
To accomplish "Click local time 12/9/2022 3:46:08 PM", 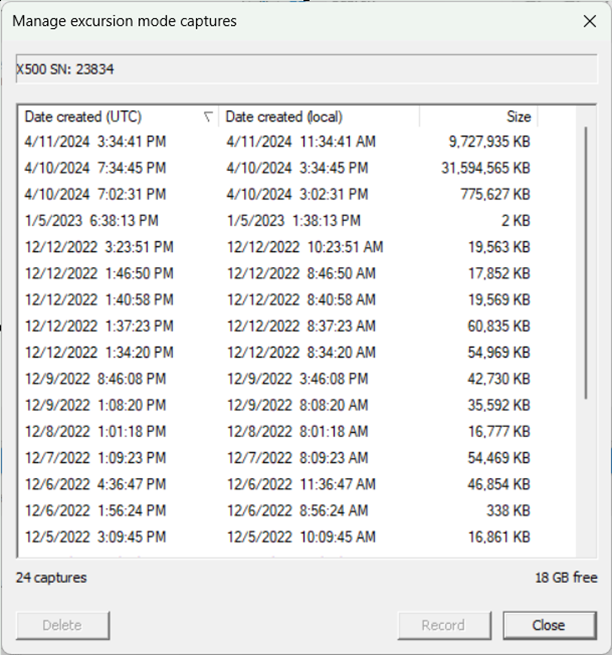I will 297,379.
